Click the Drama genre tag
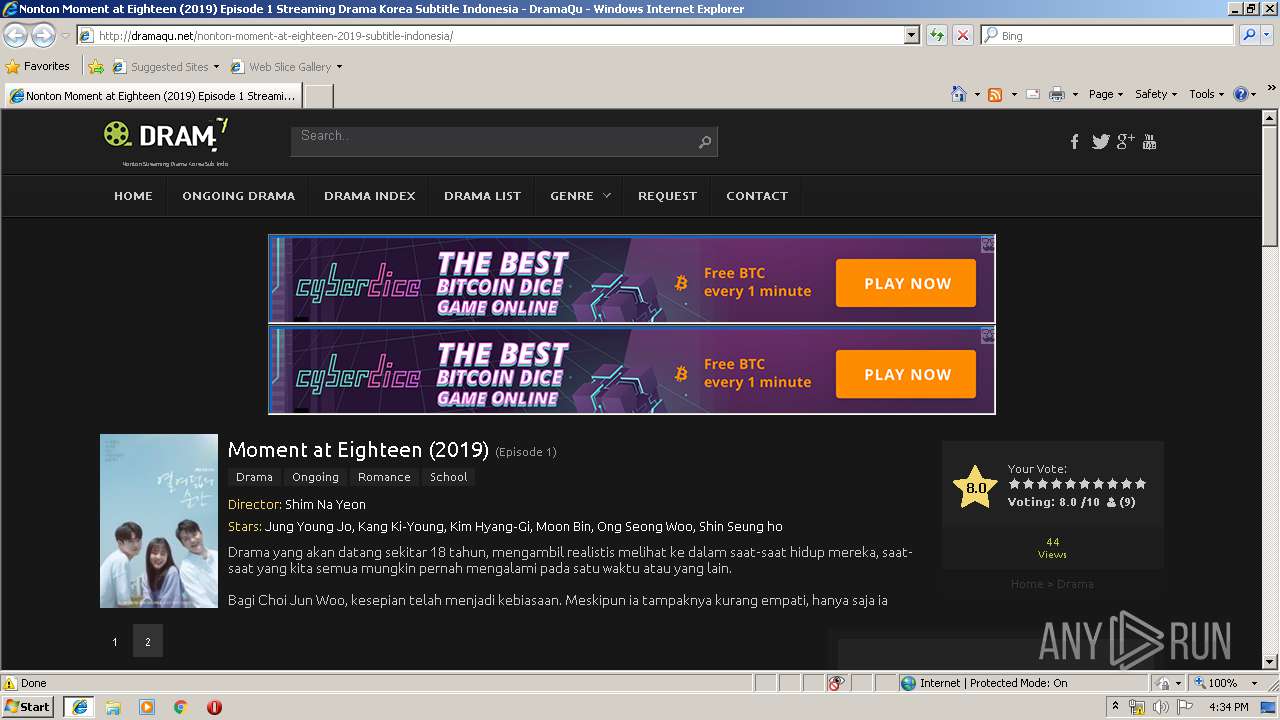 tap(254, 477)
